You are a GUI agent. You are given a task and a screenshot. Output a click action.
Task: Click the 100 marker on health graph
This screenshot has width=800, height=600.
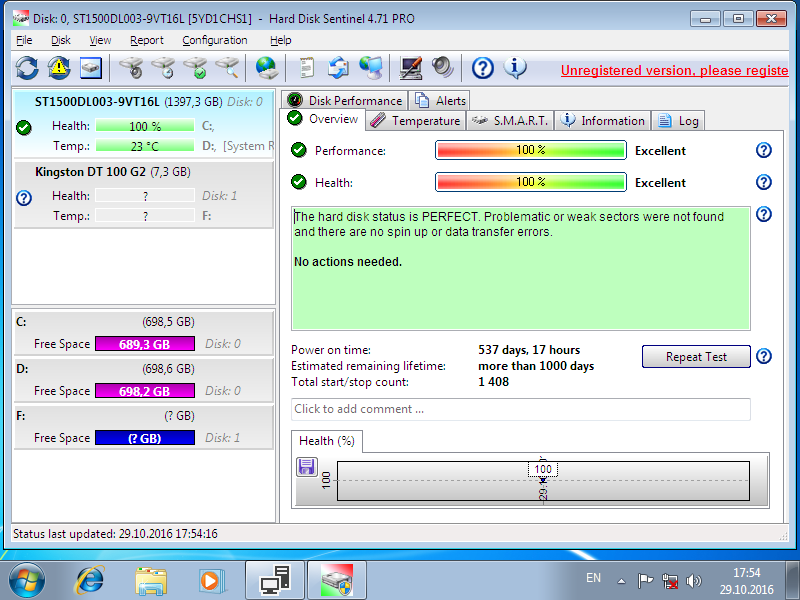pyautogui.click(x=543, y=469)
